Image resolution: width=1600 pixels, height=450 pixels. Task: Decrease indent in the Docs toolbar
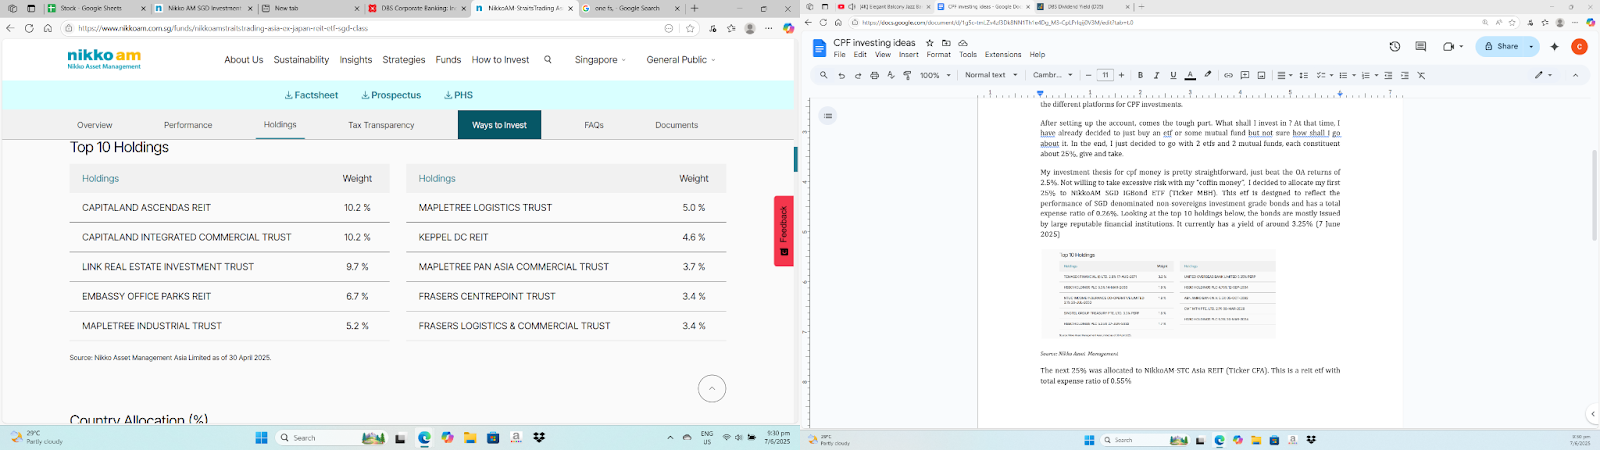click(1388, 75)
